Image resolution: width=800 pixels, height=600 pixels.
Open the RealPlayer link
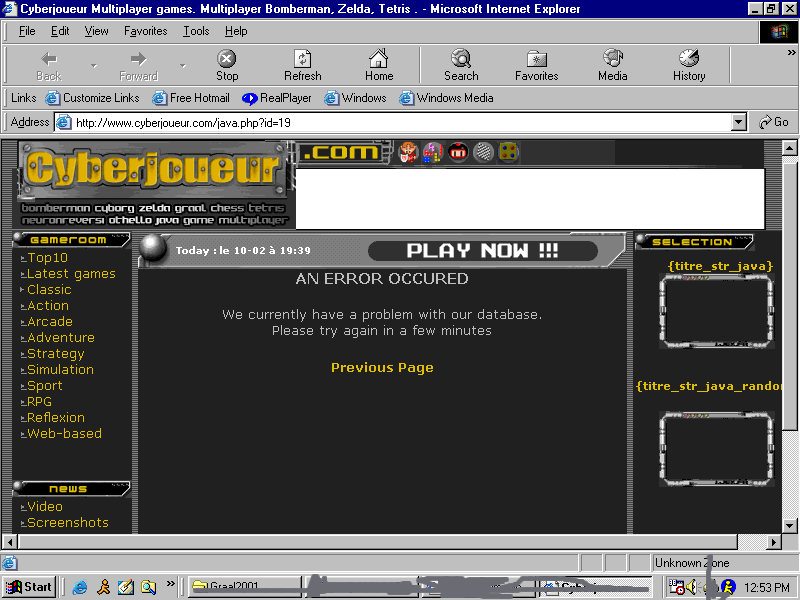coord(277,98)
